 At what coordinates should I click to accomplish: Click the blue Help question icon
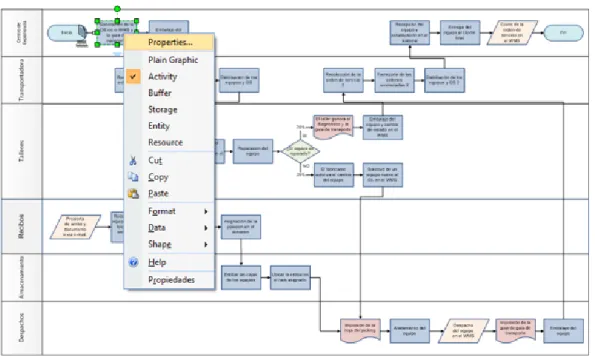[133, 262]
